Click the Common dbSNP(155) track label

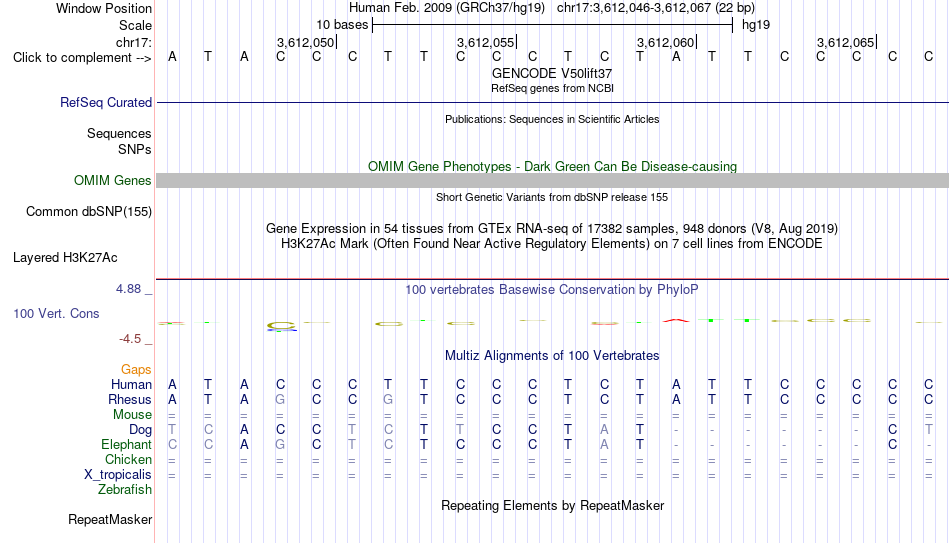(x=88, y=212)
